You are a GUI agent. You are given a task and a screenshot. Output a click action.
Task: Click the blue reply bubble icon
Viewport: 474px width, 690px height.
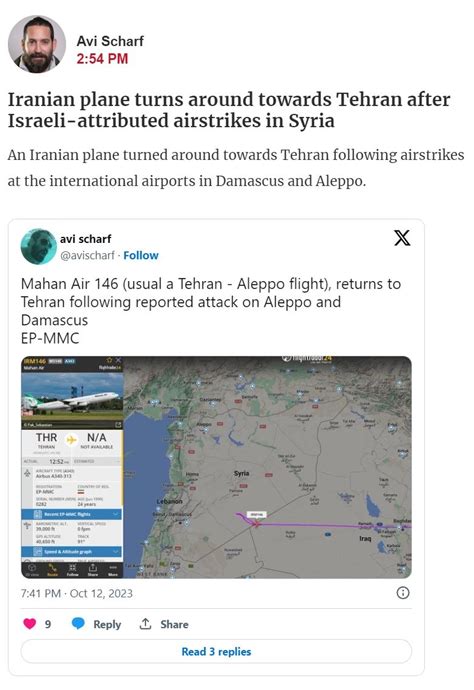78,624
